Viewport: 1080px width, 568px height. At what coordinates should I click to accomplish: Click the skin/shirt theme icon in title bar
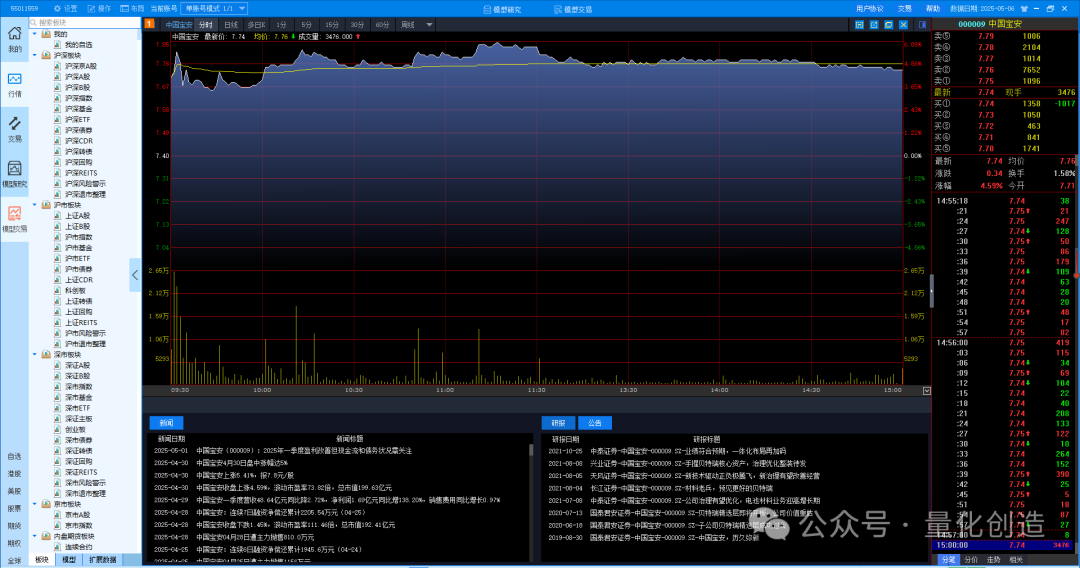tap(1024, 8)
